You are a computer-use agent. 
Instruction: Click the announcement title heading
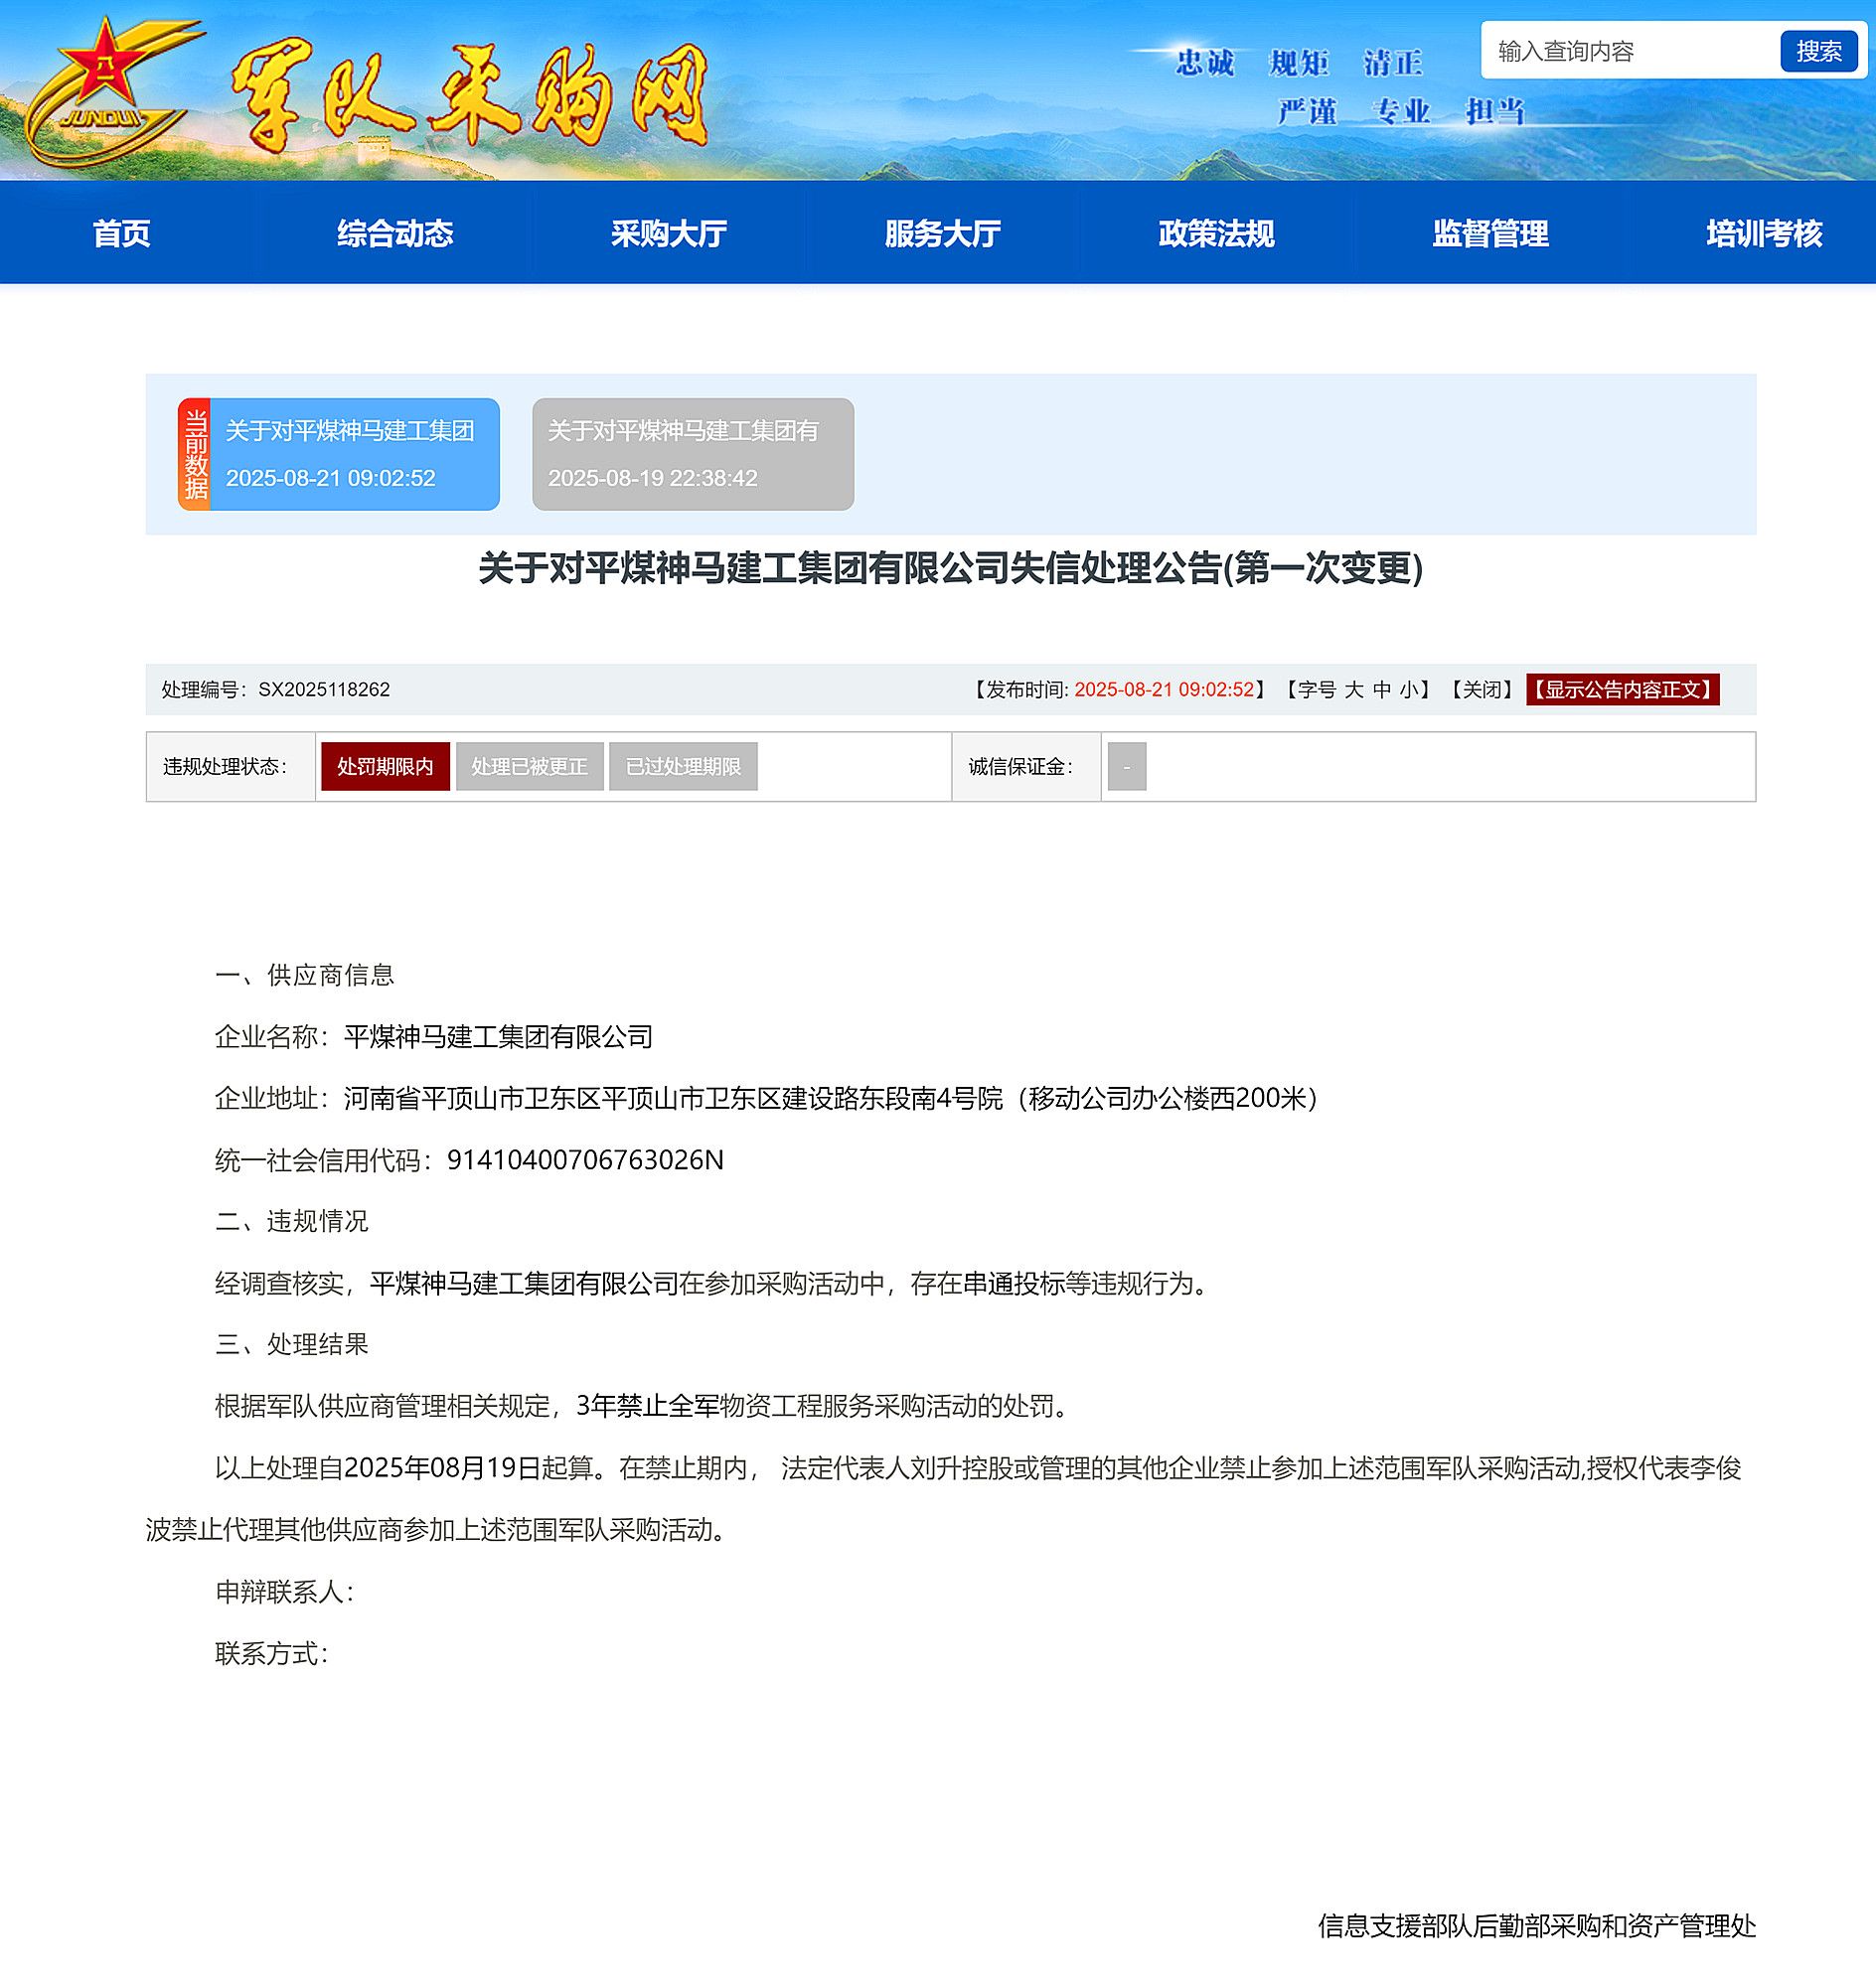coord(950,568)
